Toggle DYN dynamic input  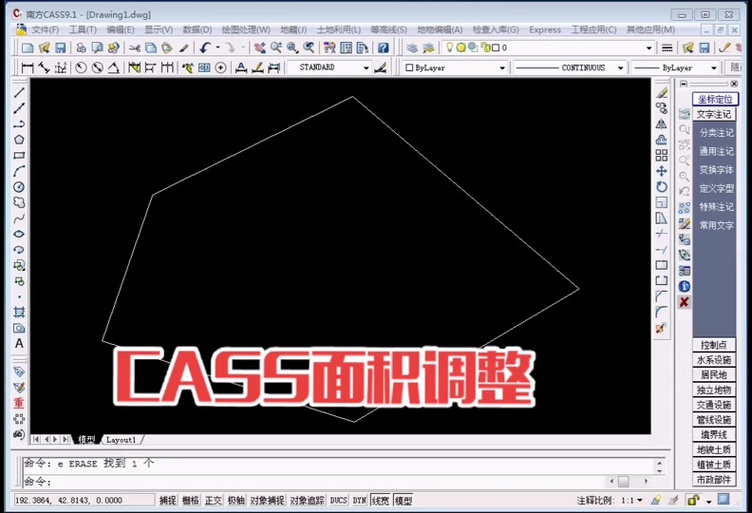coord(359,501)
